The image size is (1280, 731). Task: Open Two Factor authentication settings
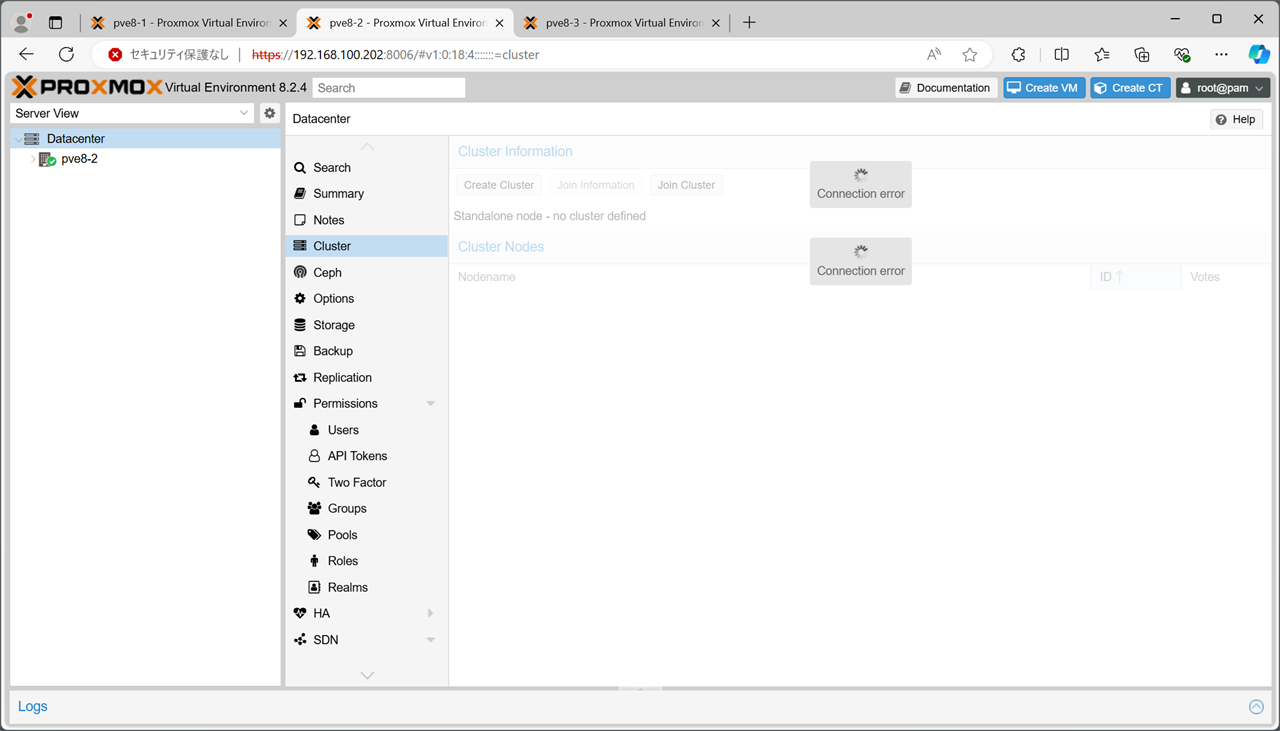point(356,482)
